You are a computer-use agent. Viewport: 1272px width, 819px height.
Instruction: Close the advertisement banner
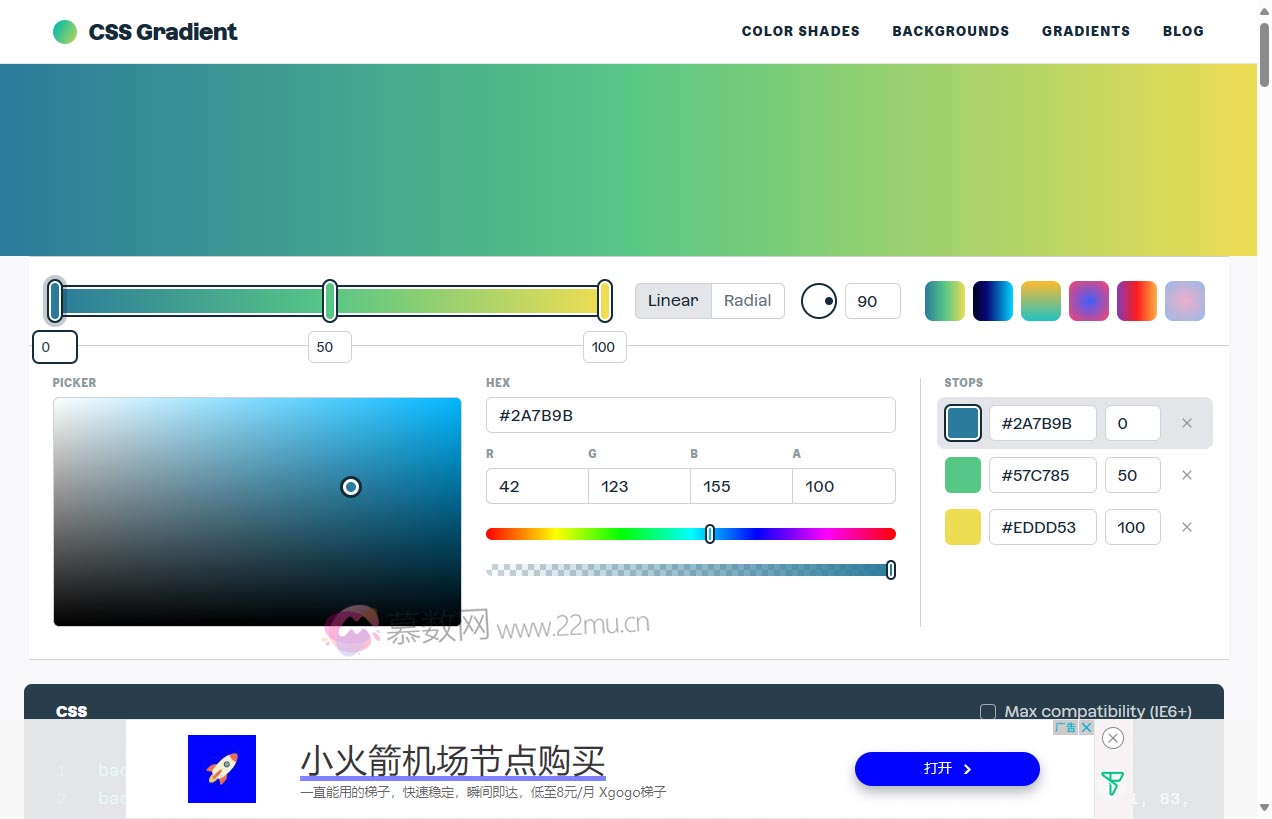coord(1112,738)
